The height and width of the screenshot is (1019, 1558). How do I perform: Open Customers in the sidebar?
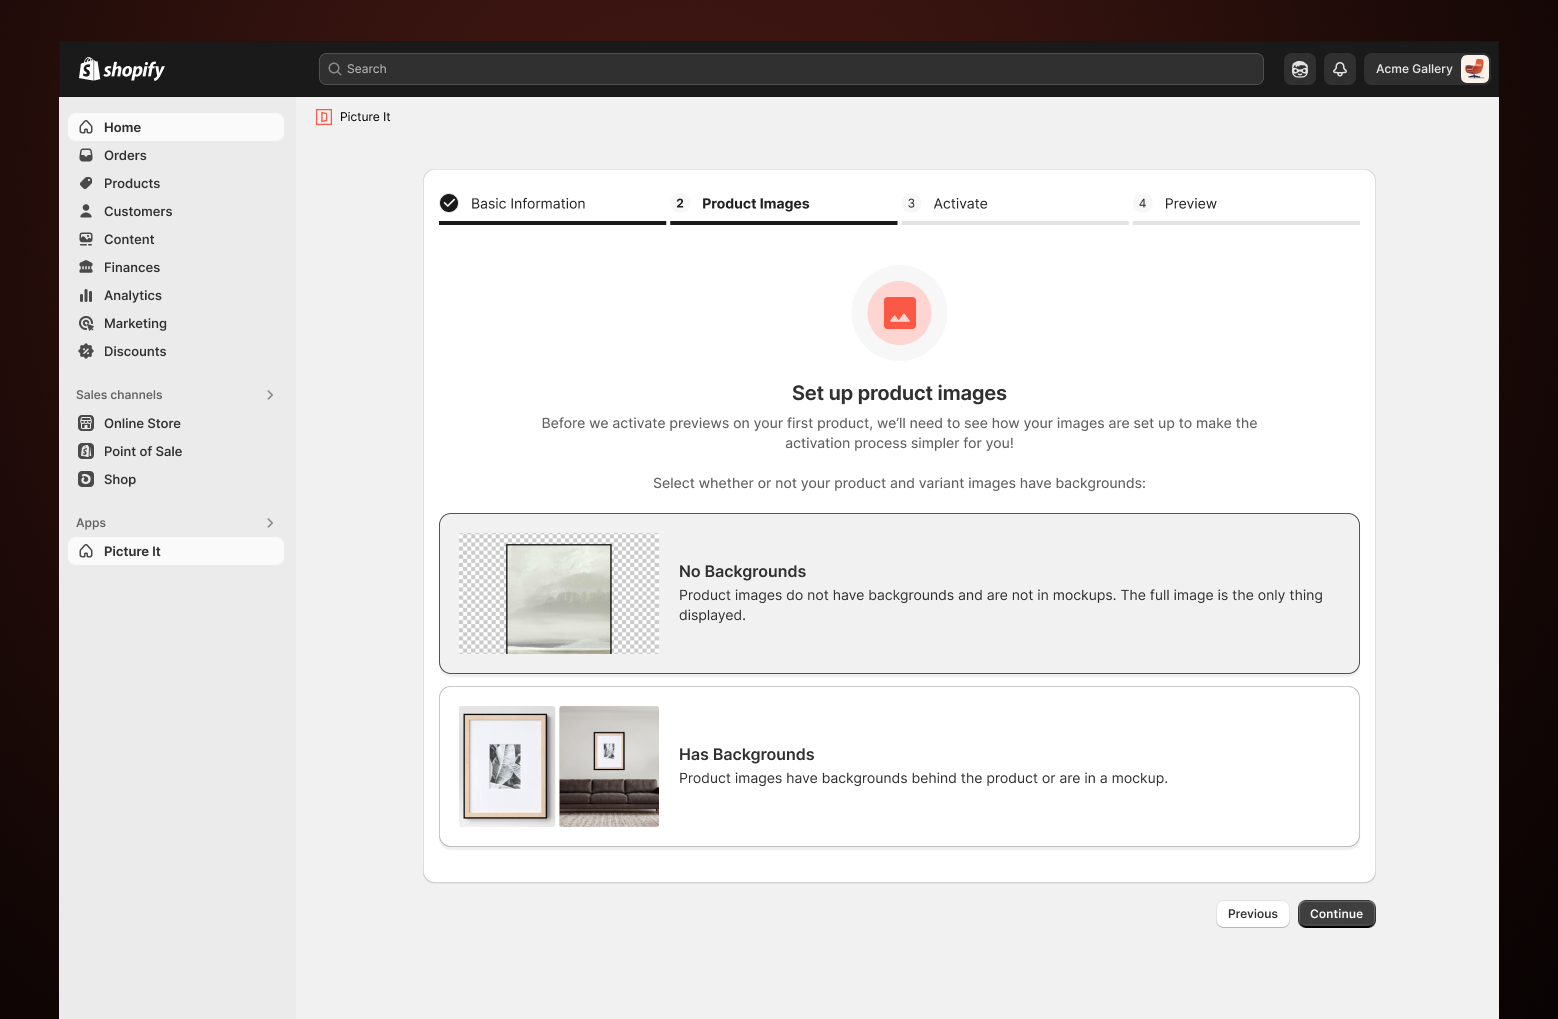176,211
